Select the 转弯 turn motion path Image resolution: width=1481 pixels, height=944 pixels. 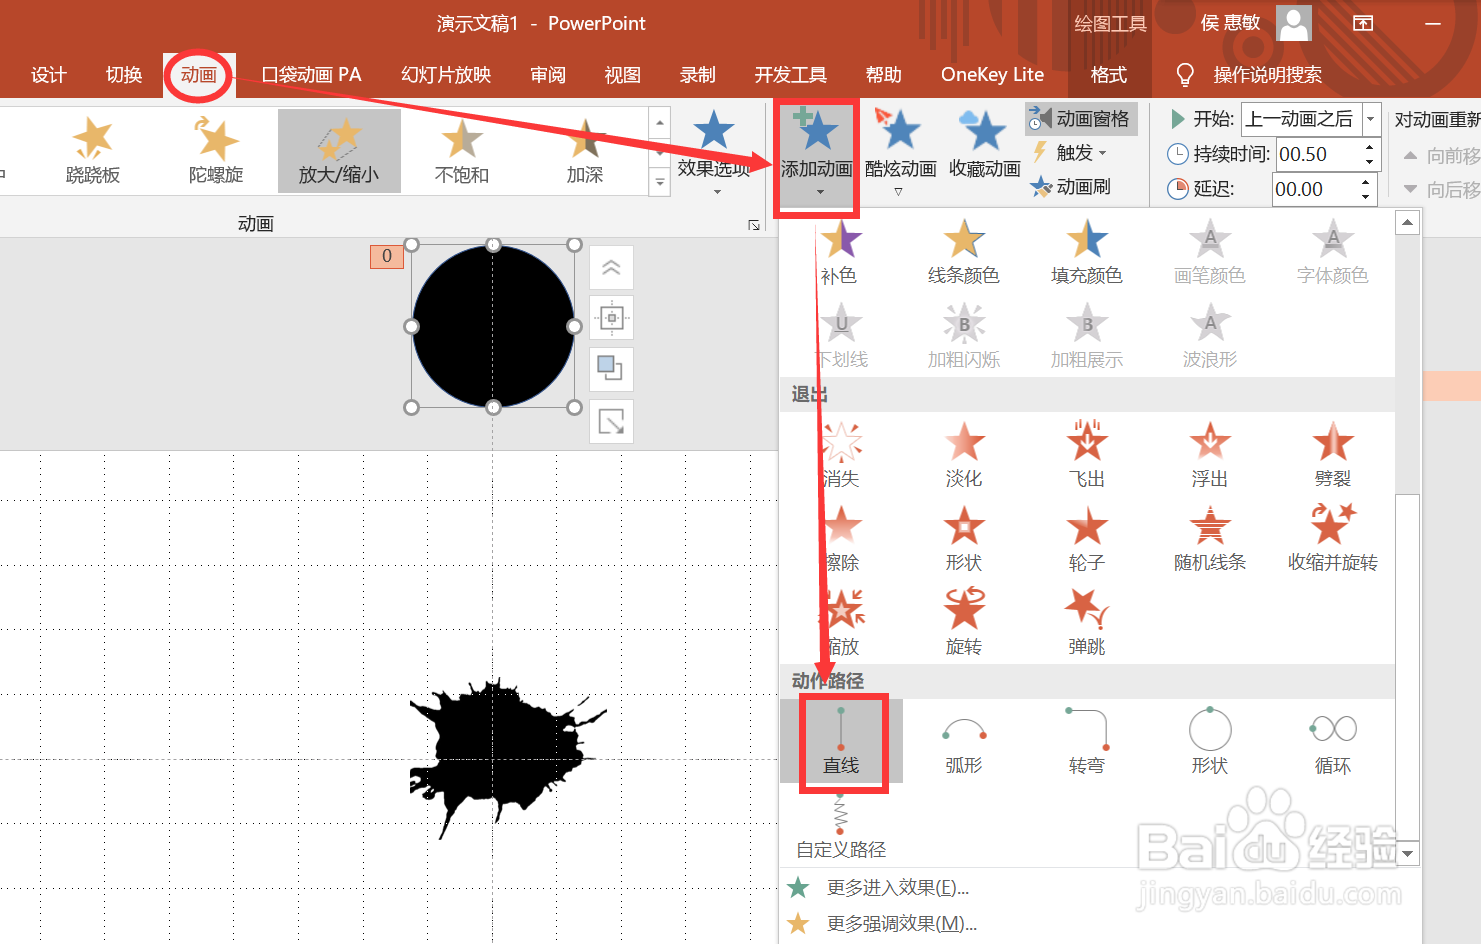coord(1087,741)
